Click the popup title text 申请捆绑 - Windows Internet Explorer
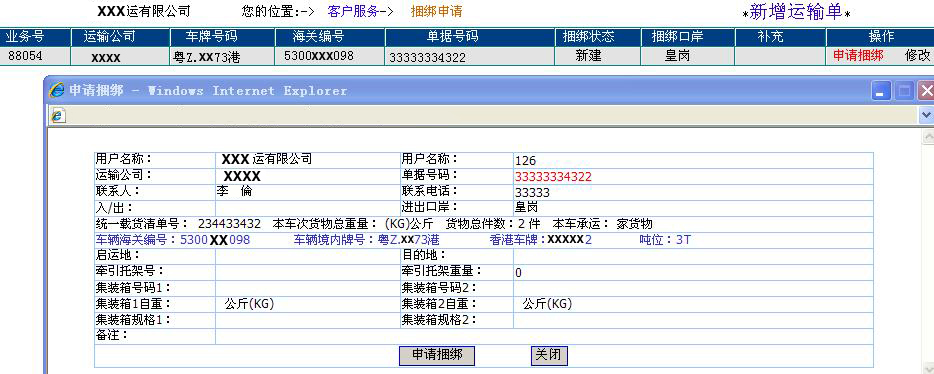This screenshot has width=934, height=374. (x=208, y=91)
